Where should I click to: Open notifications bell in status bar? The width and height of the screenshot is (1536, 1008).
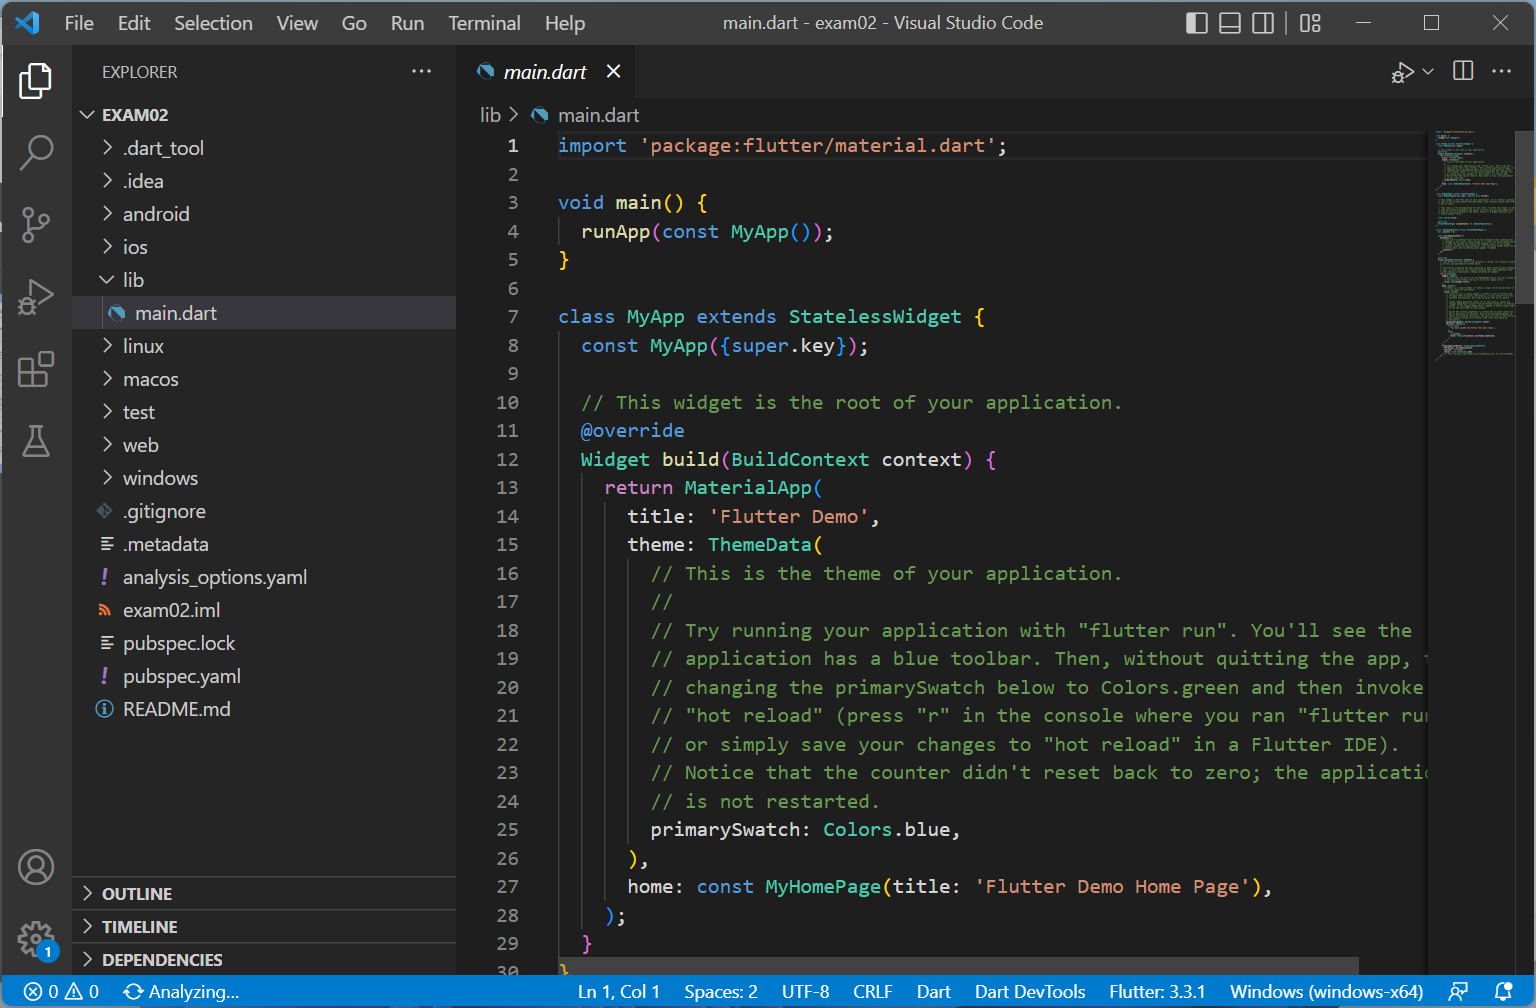pos(1503,992)
